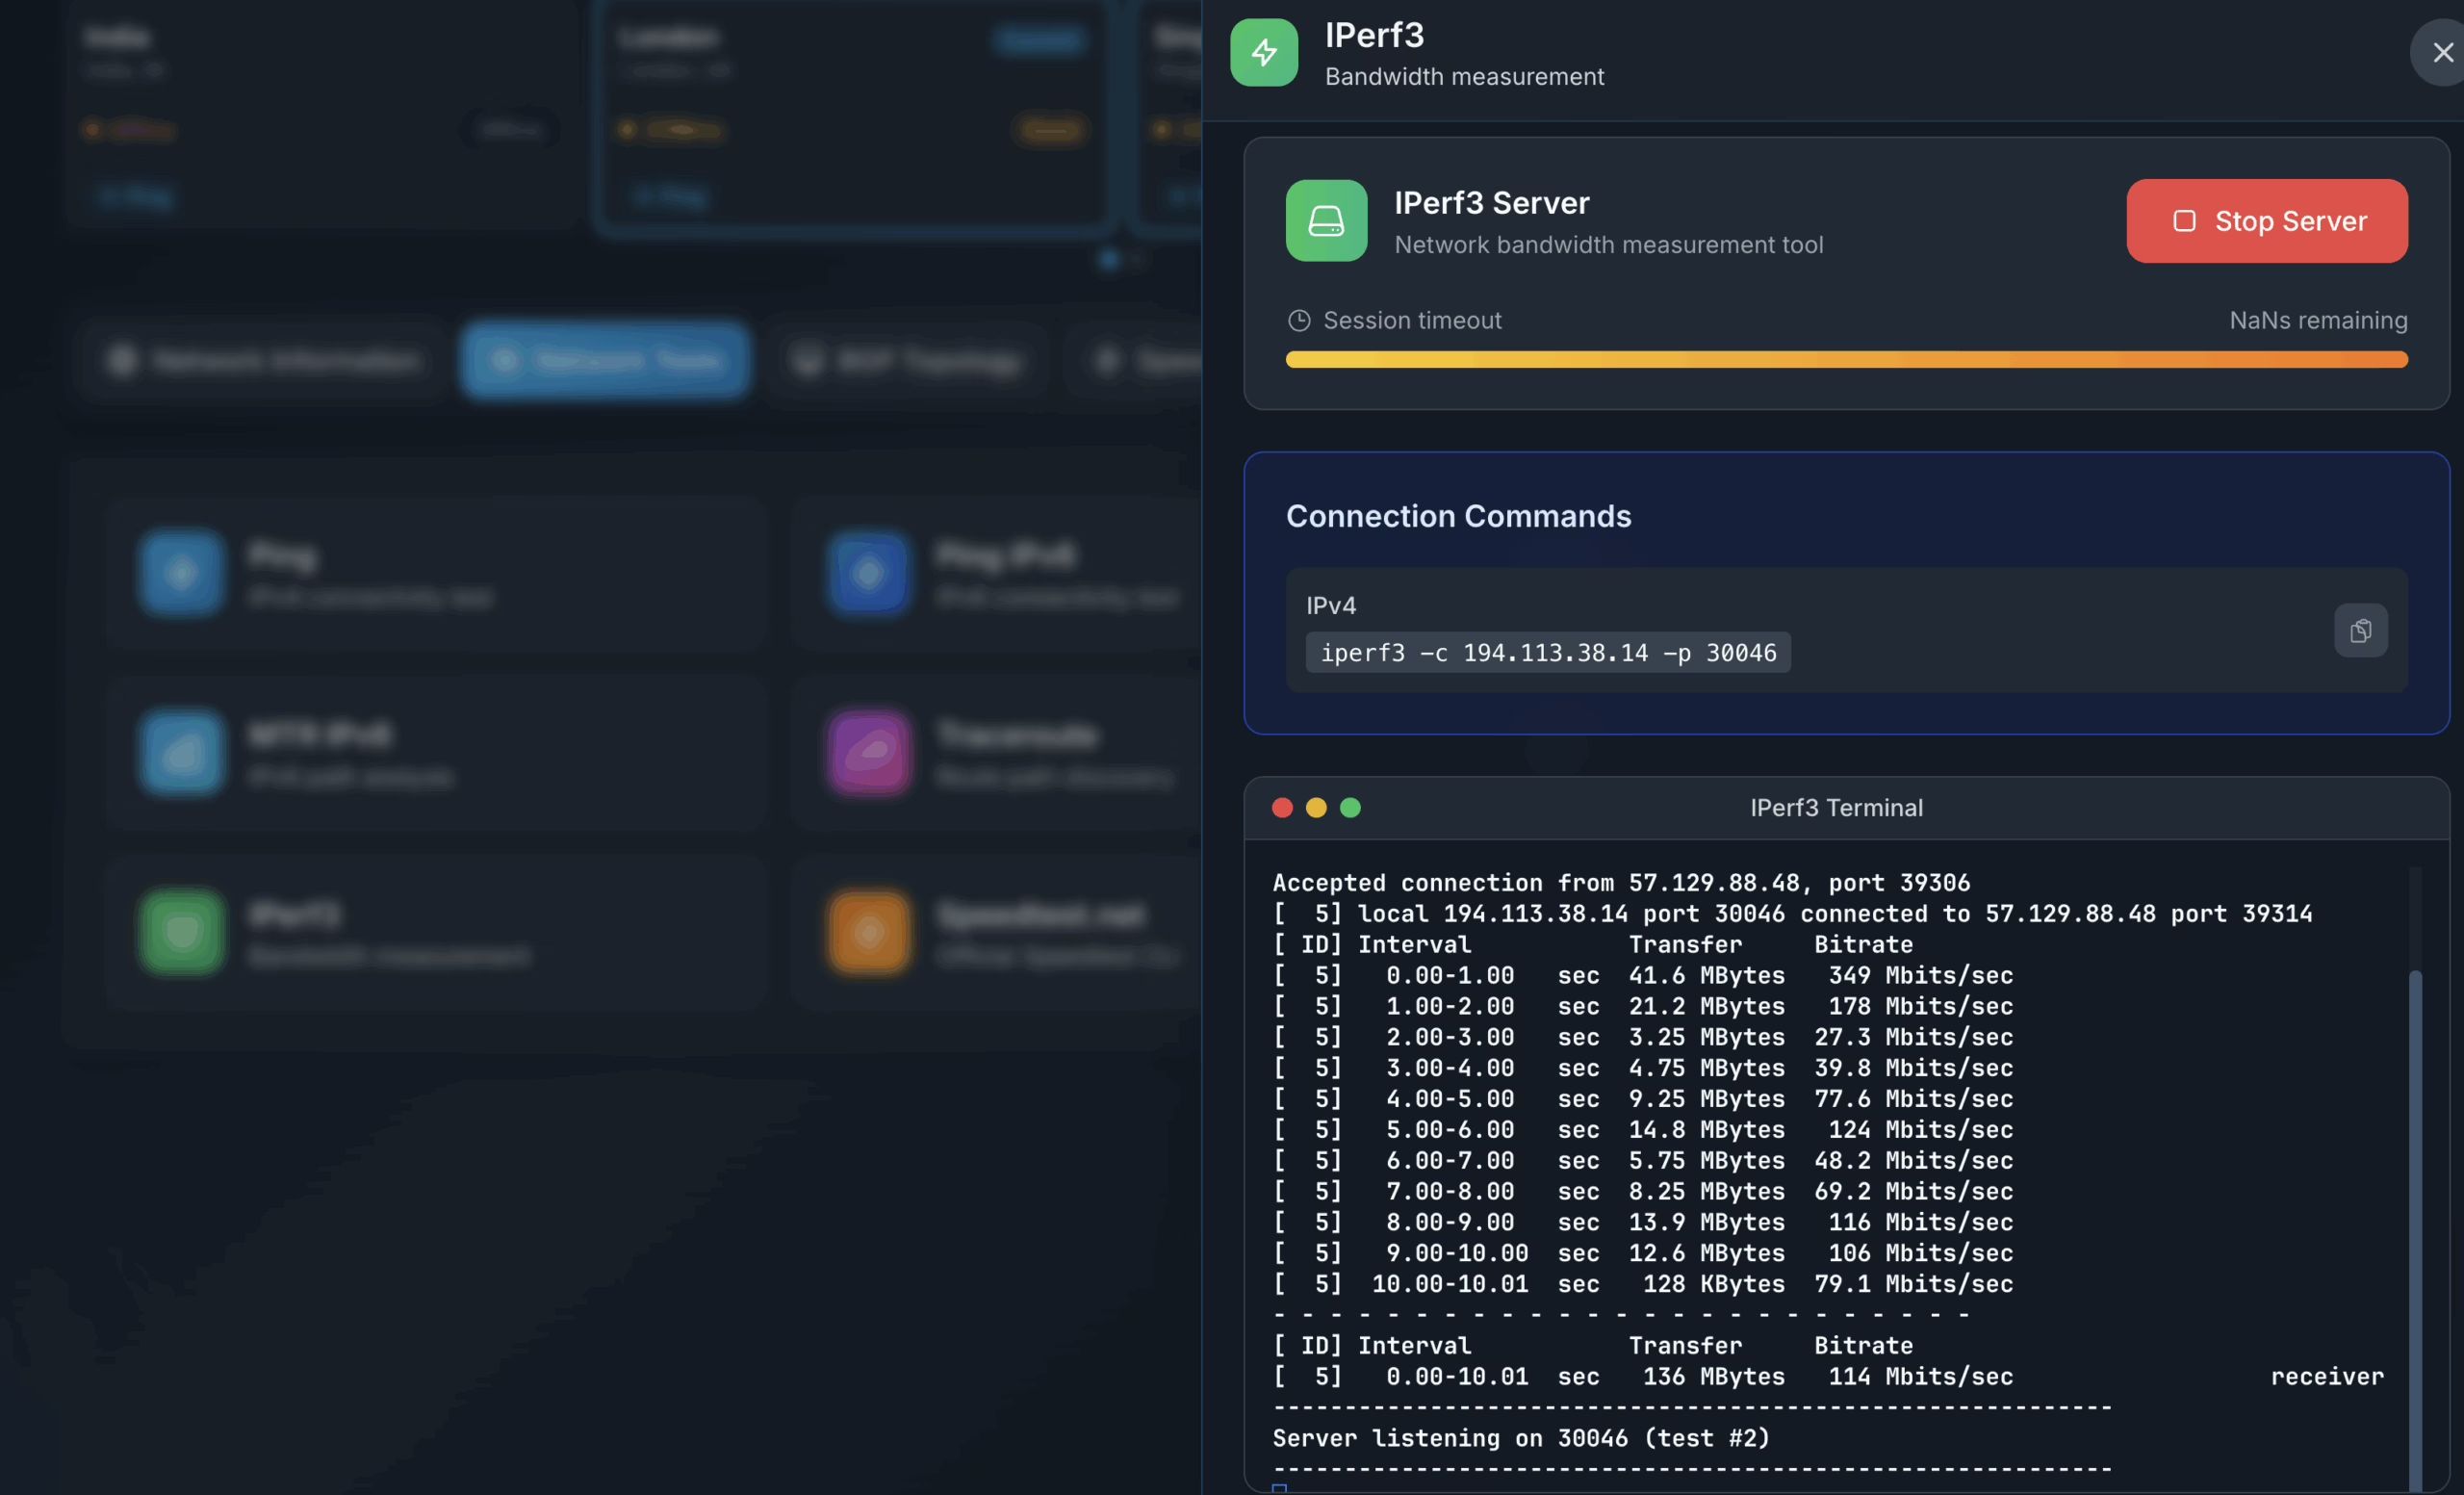Click the session timeout progress bar
This screenshot has height=1495, width=2464.
1846,359
